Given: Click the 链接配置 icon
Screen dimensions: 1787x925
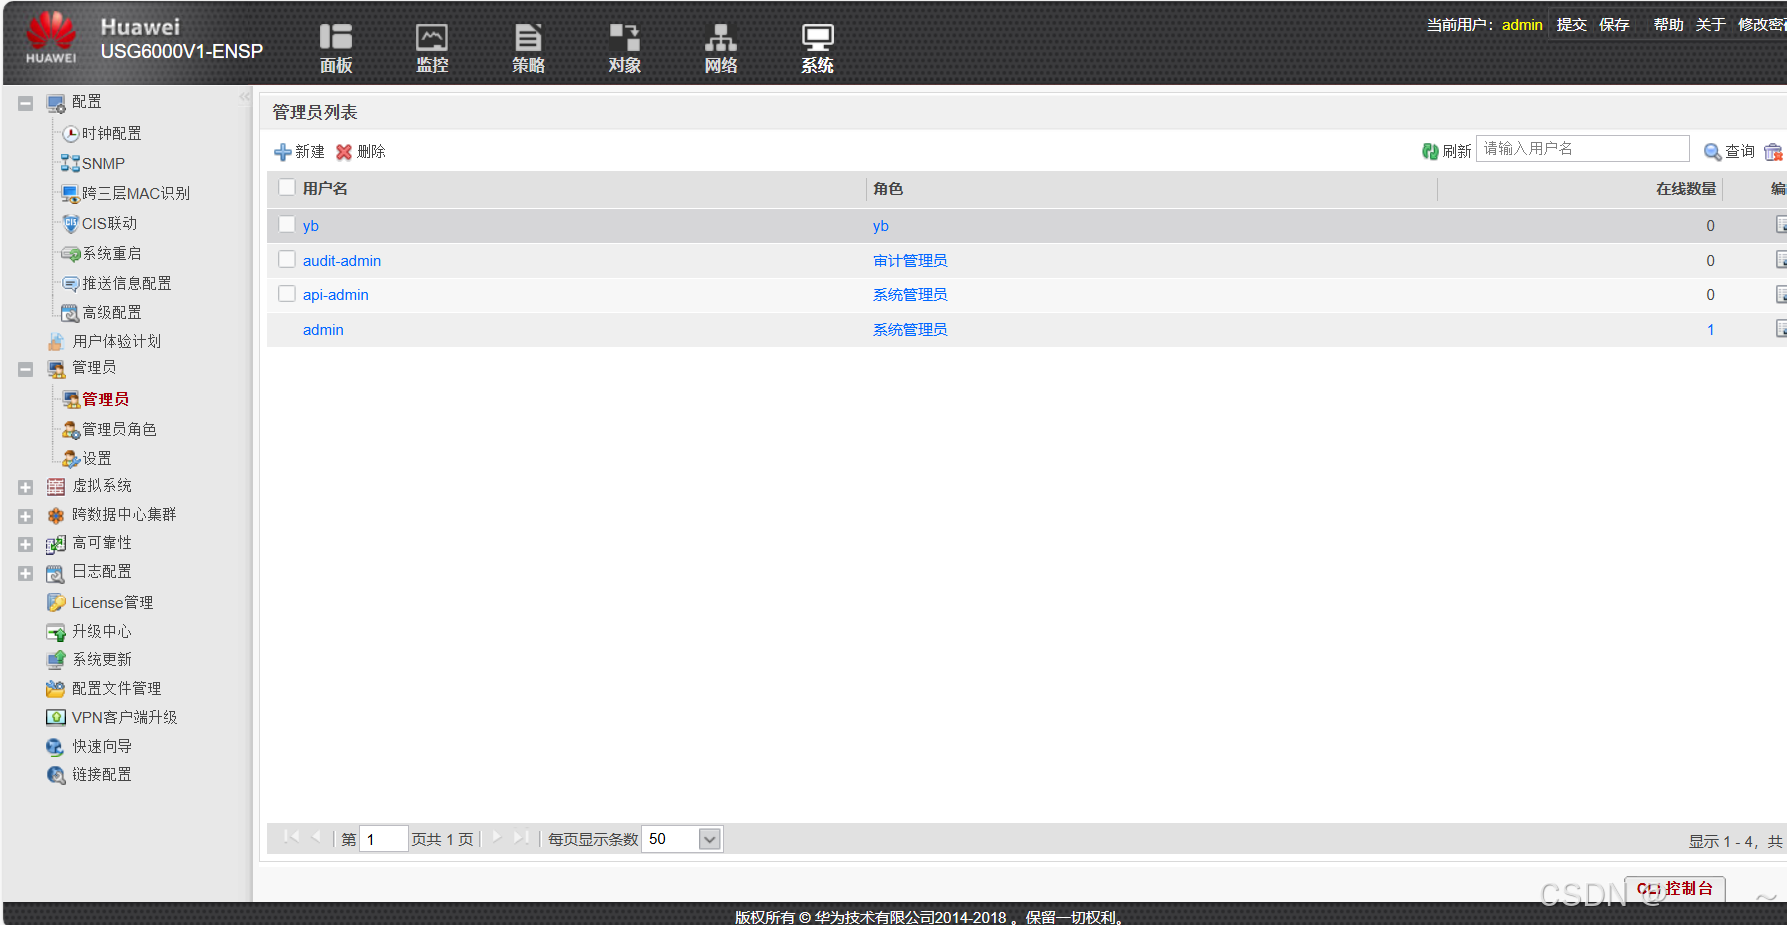Looking at the screenshot, I should 56,775.
